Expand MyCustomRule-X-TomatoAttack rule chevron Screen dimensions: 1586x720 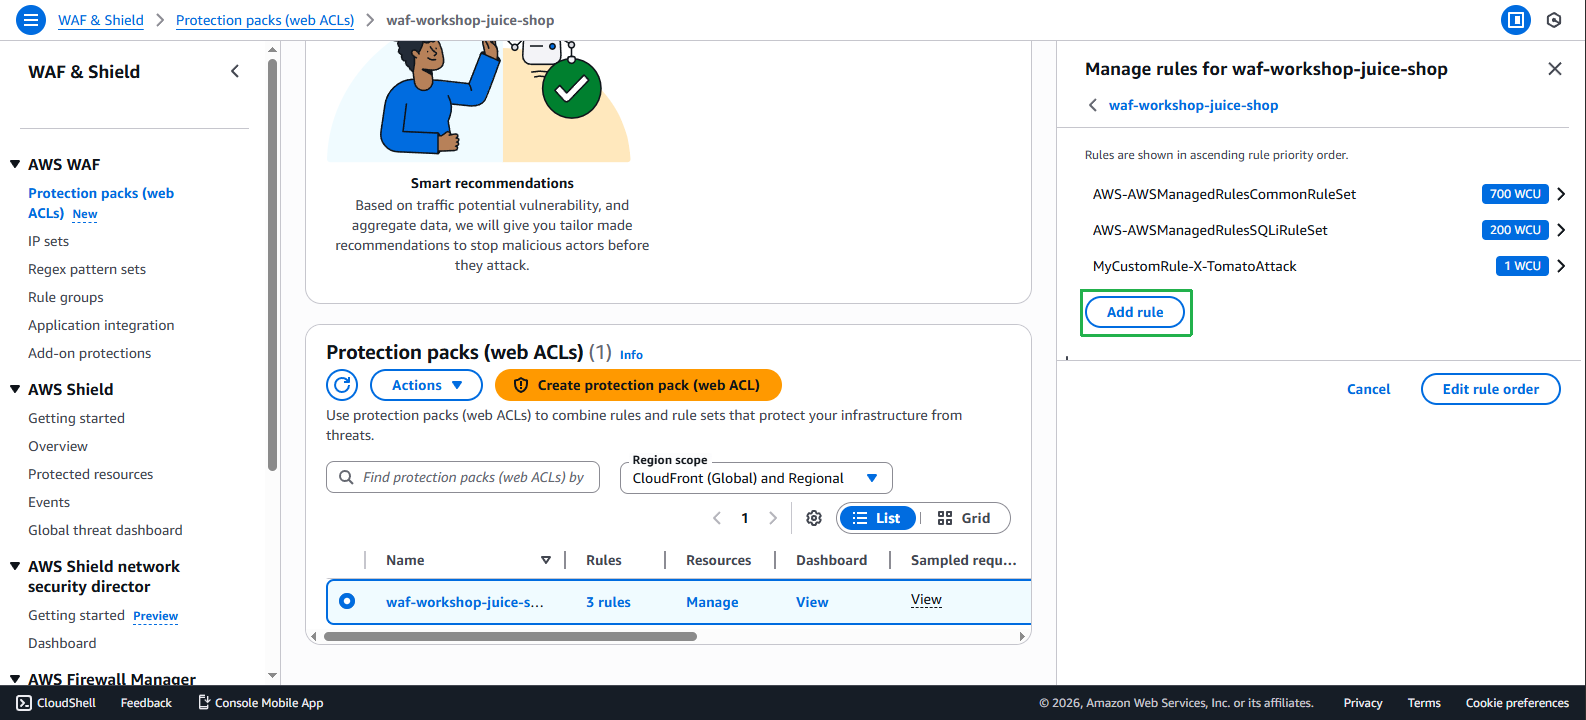(x=1561, y=266)
